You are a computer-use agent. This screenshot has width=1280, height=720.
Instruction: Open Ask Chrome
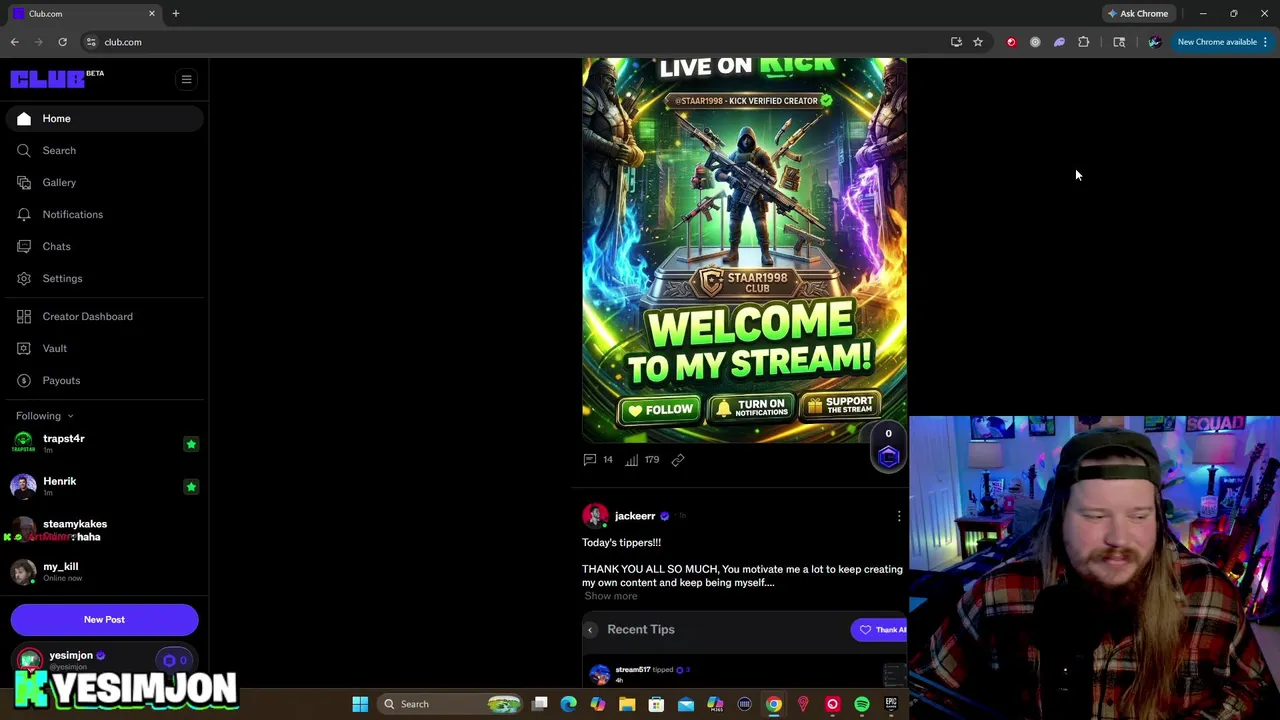(x=1137, y=14)
